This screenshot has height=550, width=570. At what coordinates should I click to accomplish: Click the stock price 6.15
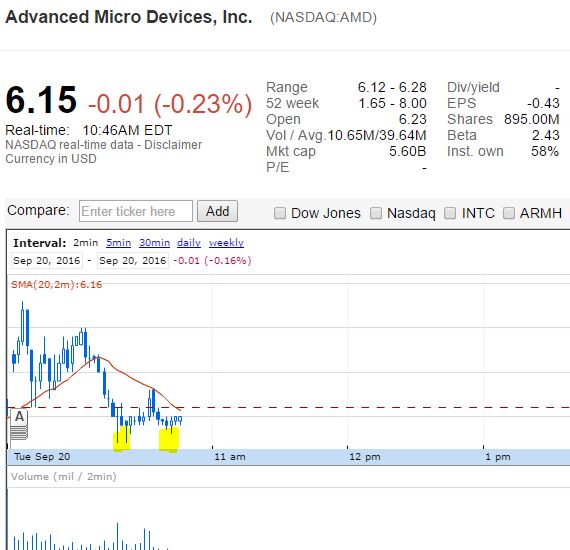41,100
